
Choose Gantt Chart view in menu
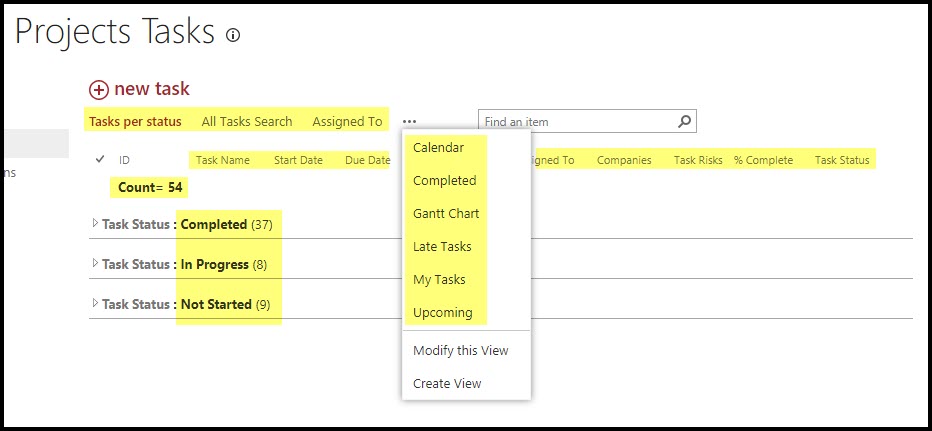click(x=446, y=214)
